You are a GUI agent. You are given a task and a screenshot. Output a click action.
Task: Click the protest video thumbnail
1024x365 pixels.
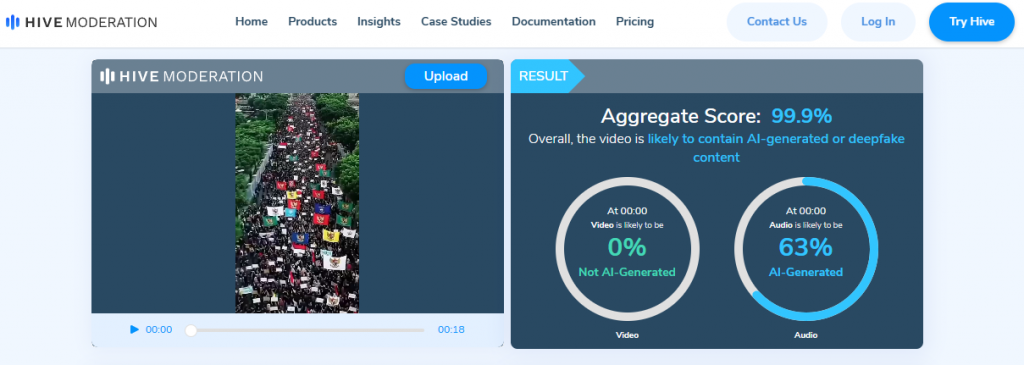click(297, 203)
